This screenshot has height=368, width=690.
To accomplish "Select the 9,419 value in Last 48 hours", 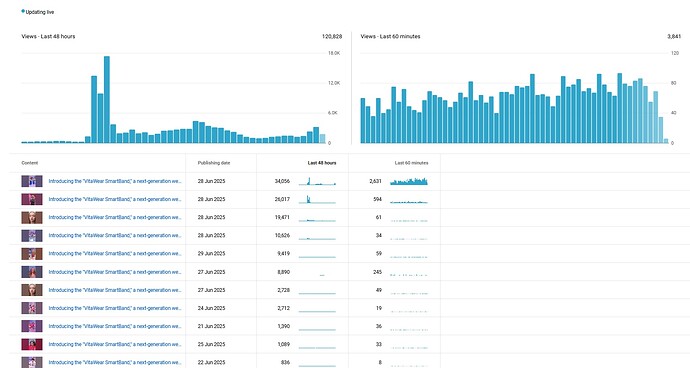I will pyautogui.click(x=283, y=254).
